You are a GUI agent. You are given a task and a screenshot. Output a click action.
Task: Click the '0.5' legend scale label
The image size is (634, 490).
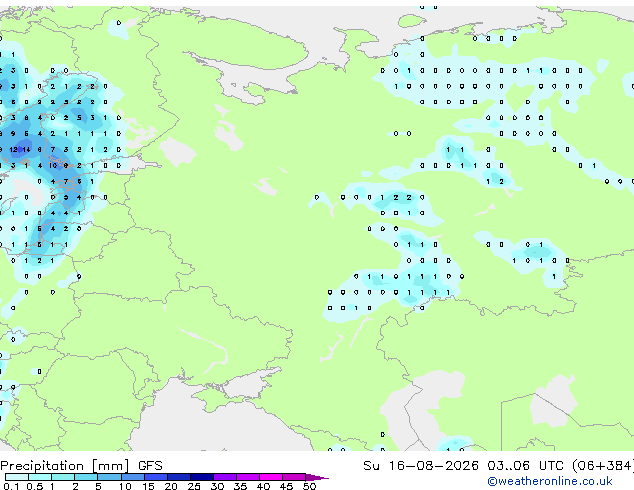[x=35, y=486]
